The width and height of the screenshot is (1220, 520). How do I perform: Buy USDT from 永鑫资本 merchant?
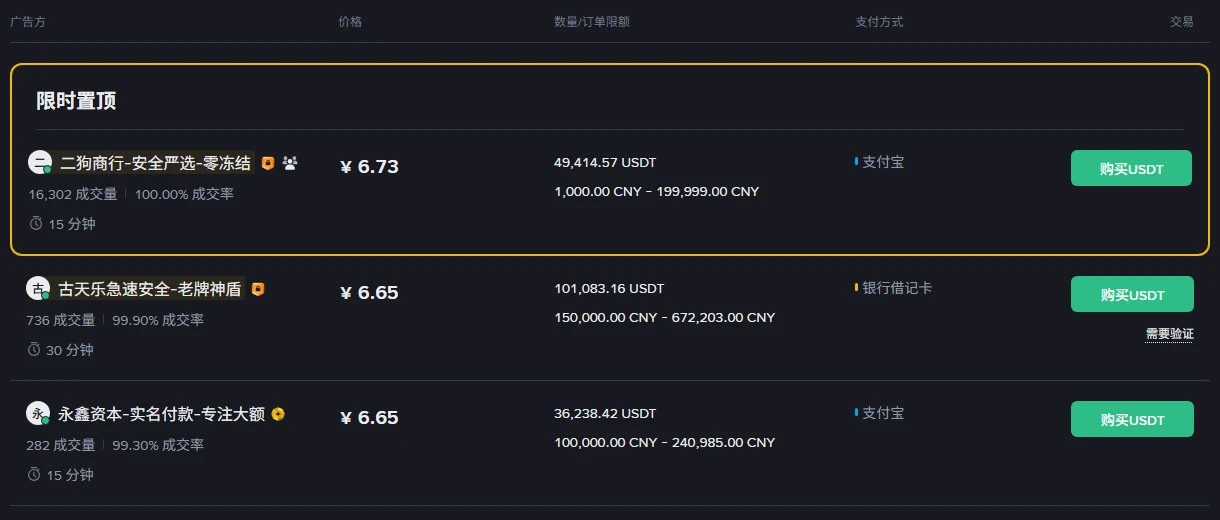1132,419
